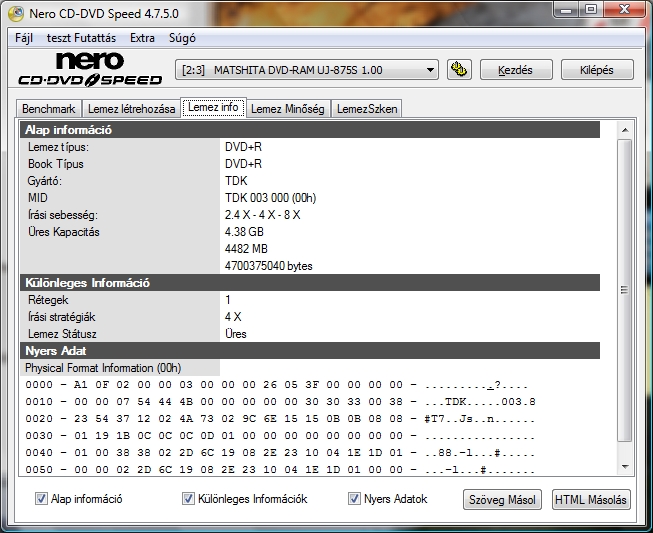Click the Alap információ section header
The height and width of the screenshot is (533, 653).
[310, 130]
